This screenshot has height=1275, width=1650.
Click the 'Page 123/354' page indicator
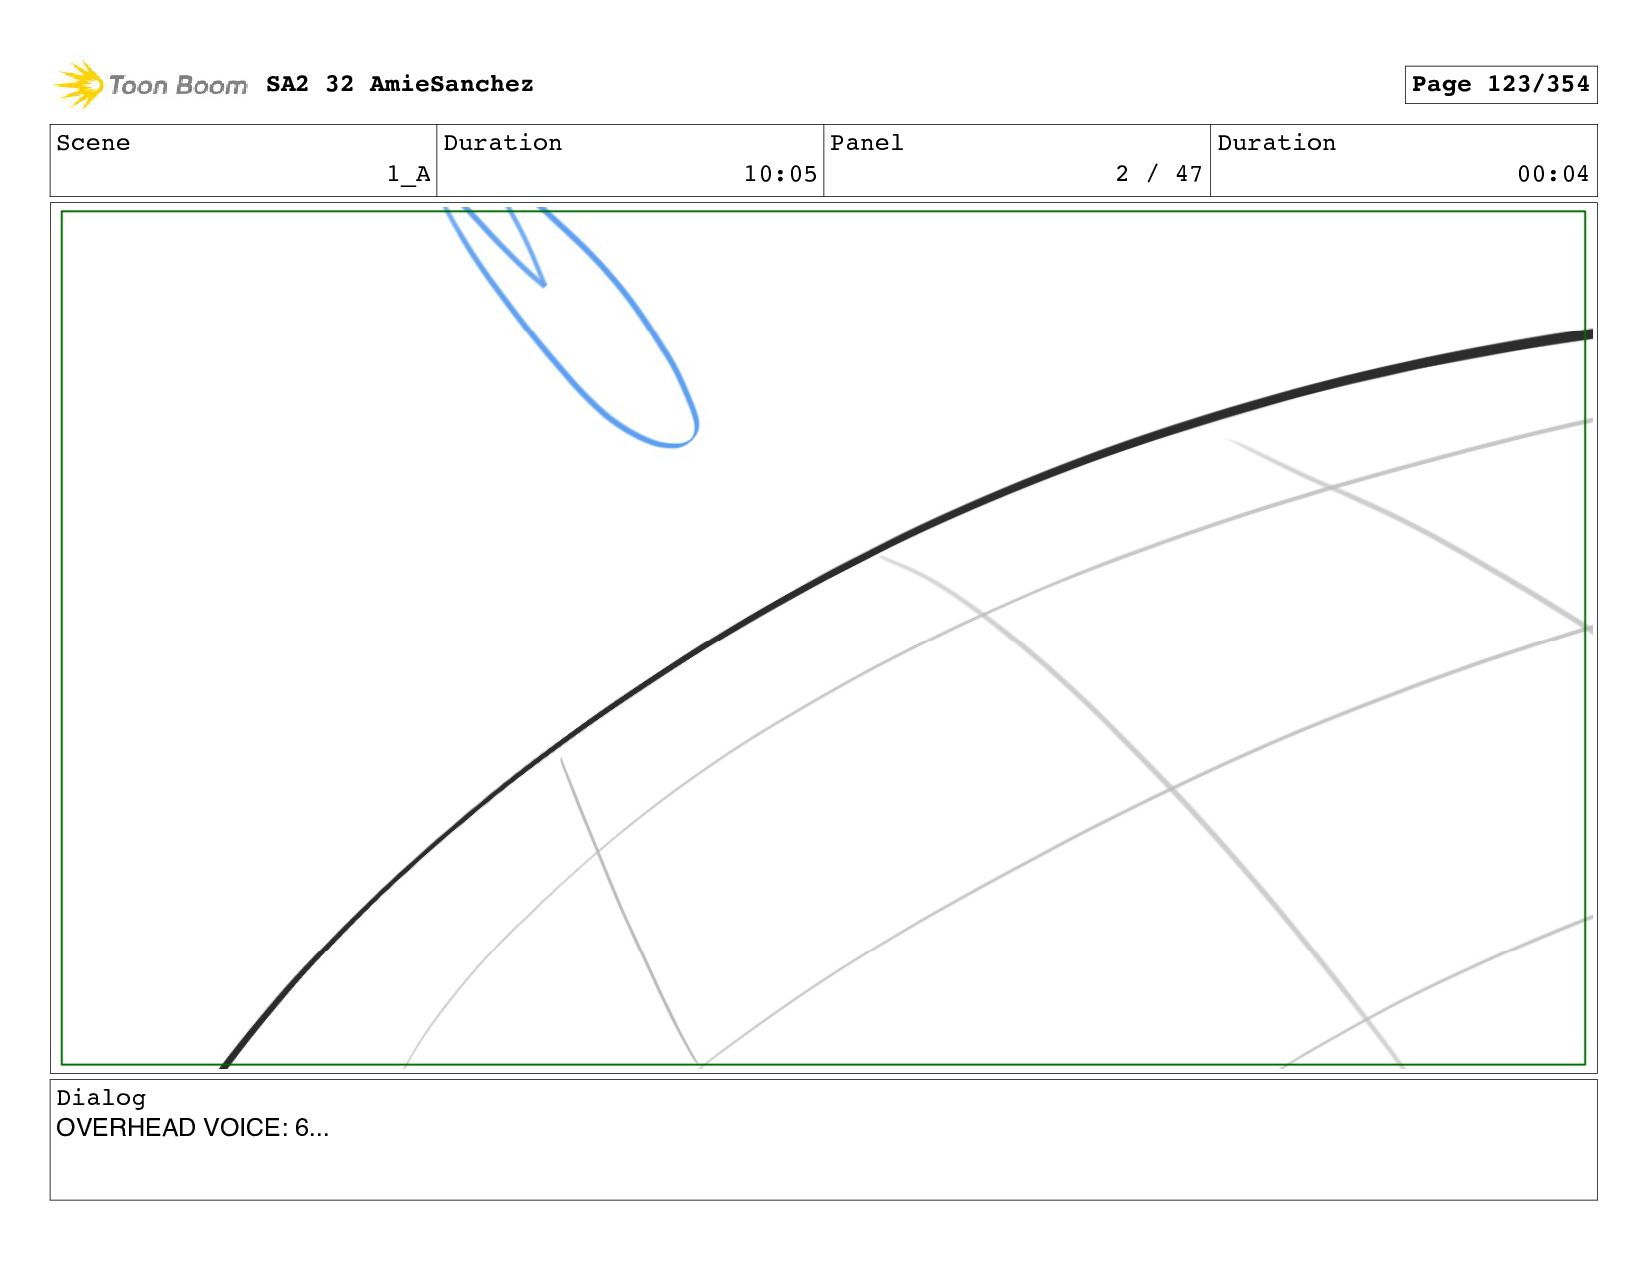1500,84
